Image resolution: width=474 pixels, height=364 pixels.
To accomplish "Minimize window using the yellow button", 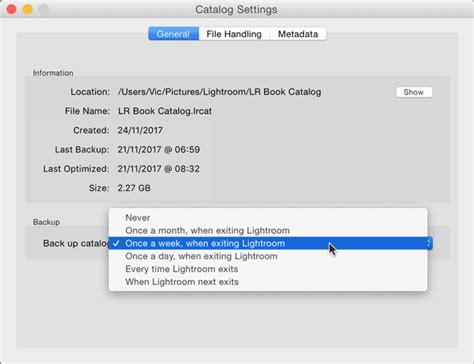I will point(28,9).
